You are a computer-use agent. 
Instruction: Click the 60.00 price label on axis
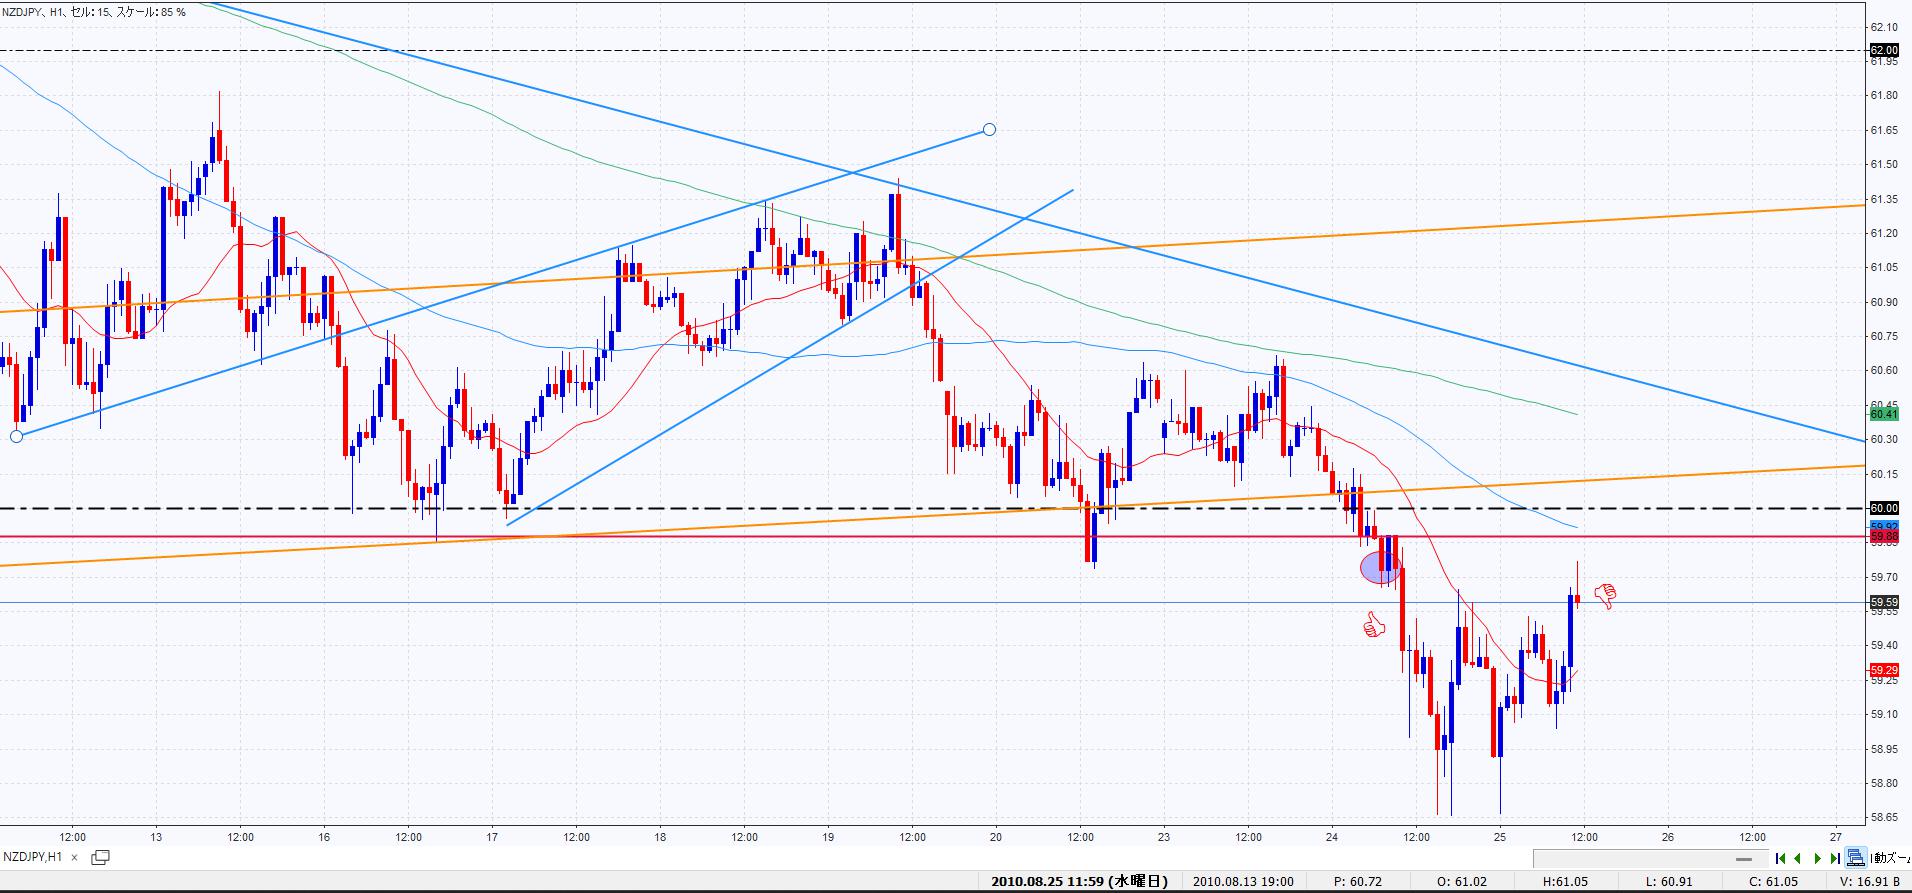(x=1884, y=508)
